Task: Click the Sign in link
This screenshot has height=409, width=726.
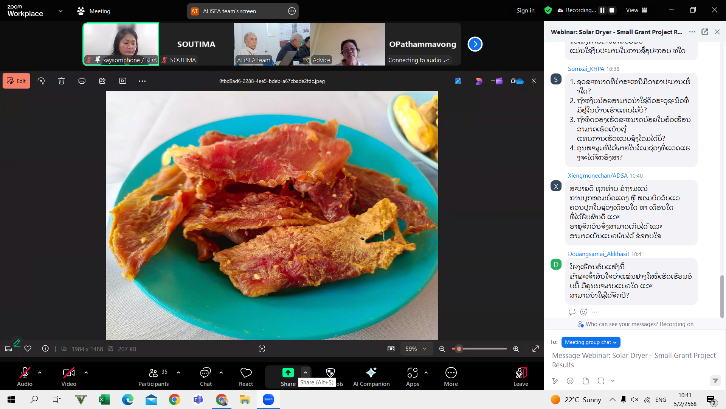Action: click(525, 11)
